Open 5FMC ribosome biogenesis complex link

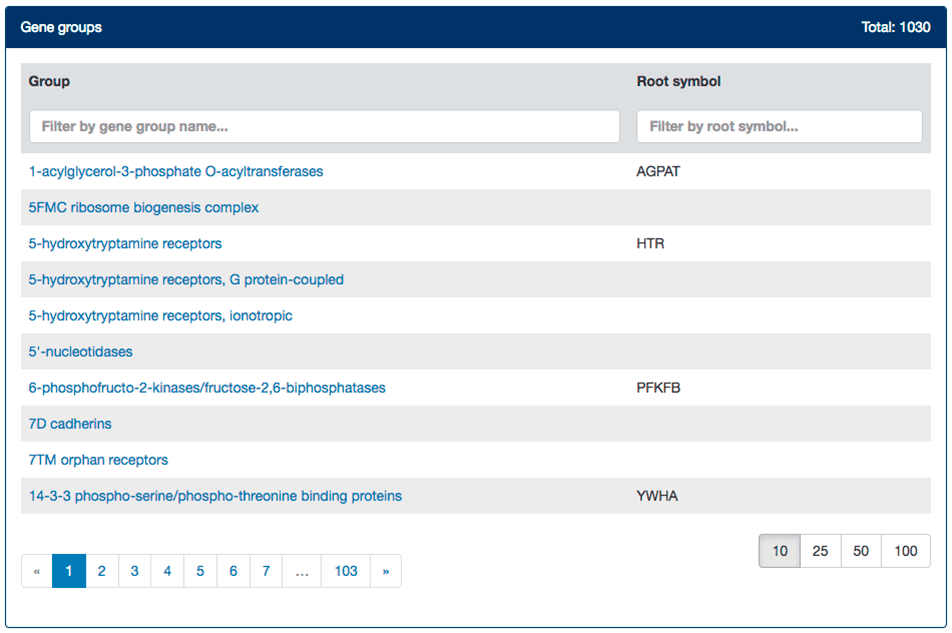tap(144, 207)
